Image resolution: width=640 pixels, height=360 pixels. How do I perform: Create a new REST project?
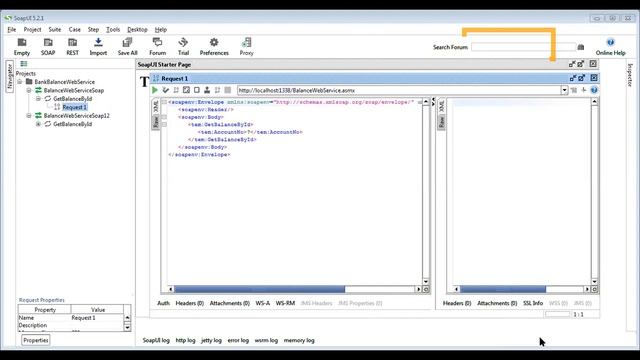[72, 47]
